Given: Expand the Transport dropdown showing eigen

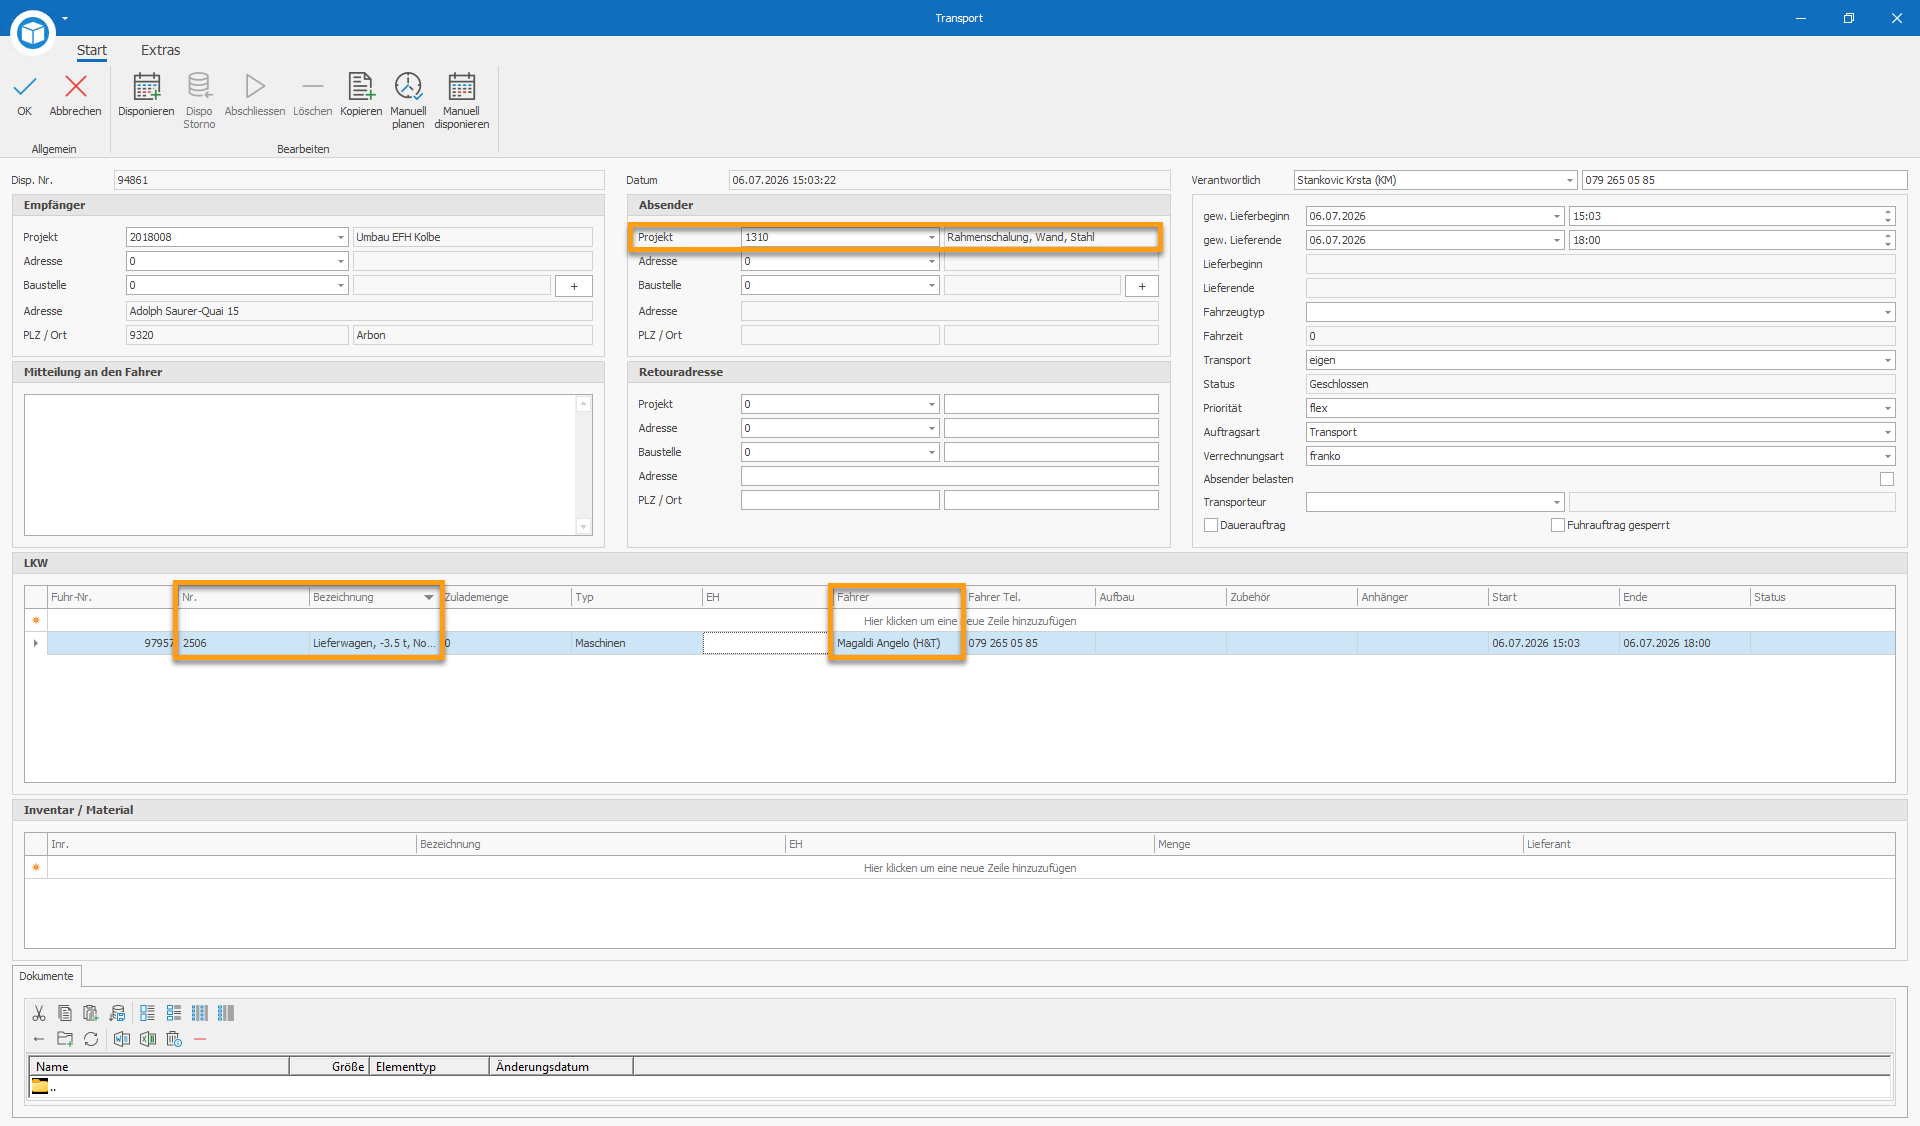Looking at the screenshot, I should [x=1887, y=360].
